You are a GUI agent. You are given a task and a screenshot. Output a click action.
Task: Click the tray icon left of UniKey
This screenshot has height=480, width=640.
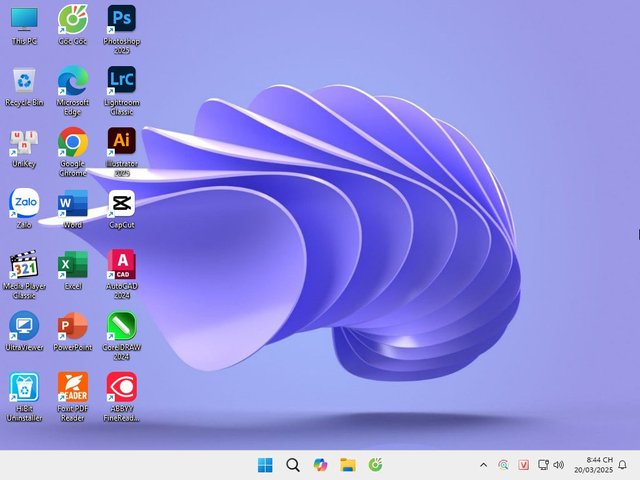click(504, 465)
